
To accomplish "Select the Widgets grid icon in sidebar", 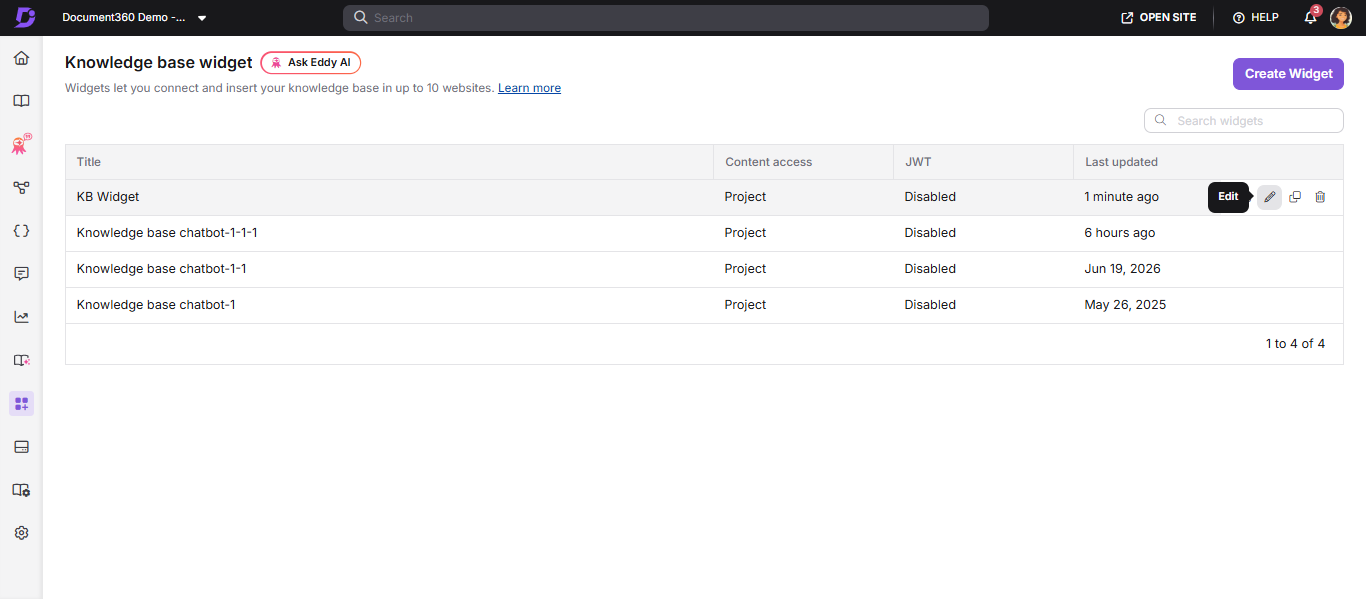I will click(x=21, y=404).
